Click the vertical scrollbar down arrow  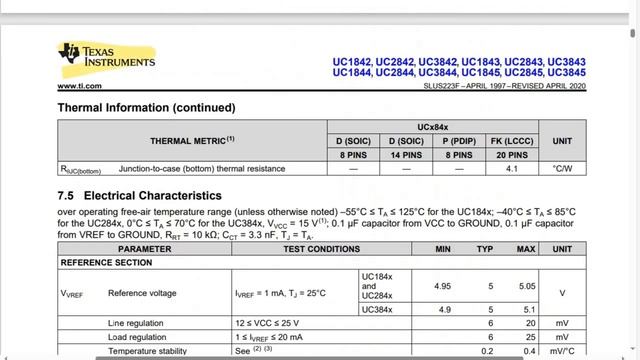tap(633, 349)
